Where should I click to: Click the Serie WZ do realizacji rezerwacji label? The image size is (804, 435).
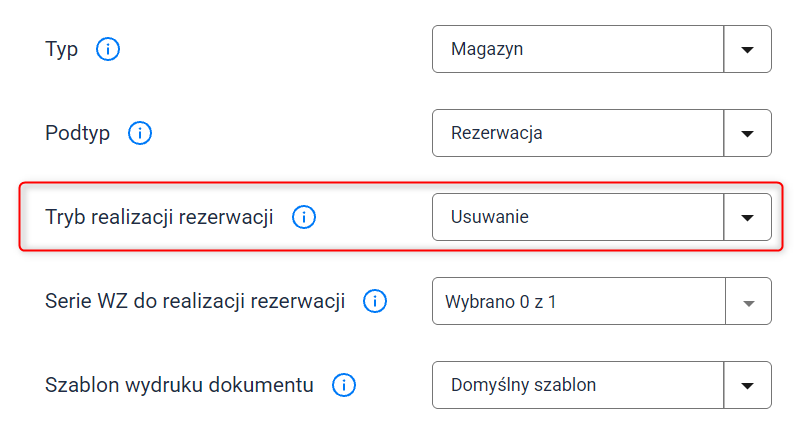195,301
